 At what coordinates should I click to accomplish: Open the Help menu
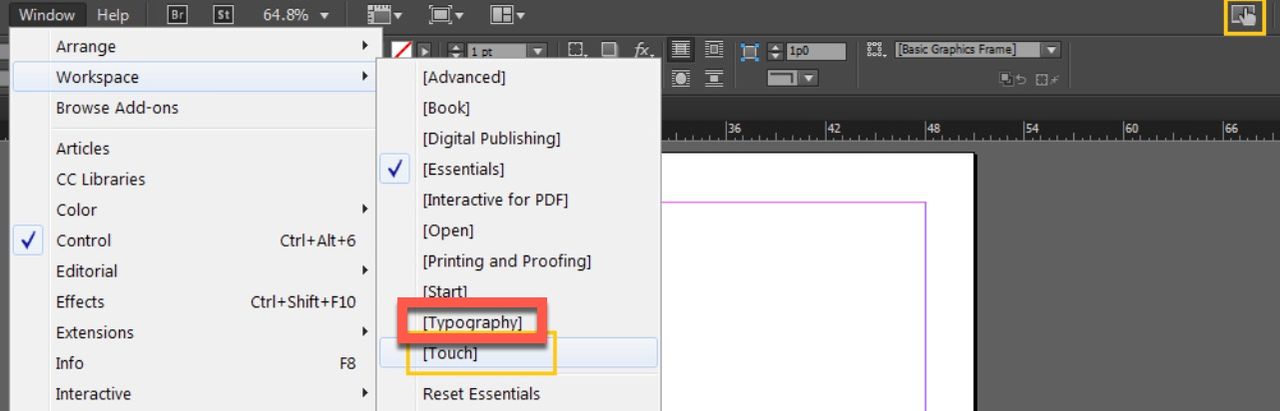tap(113, 15)
